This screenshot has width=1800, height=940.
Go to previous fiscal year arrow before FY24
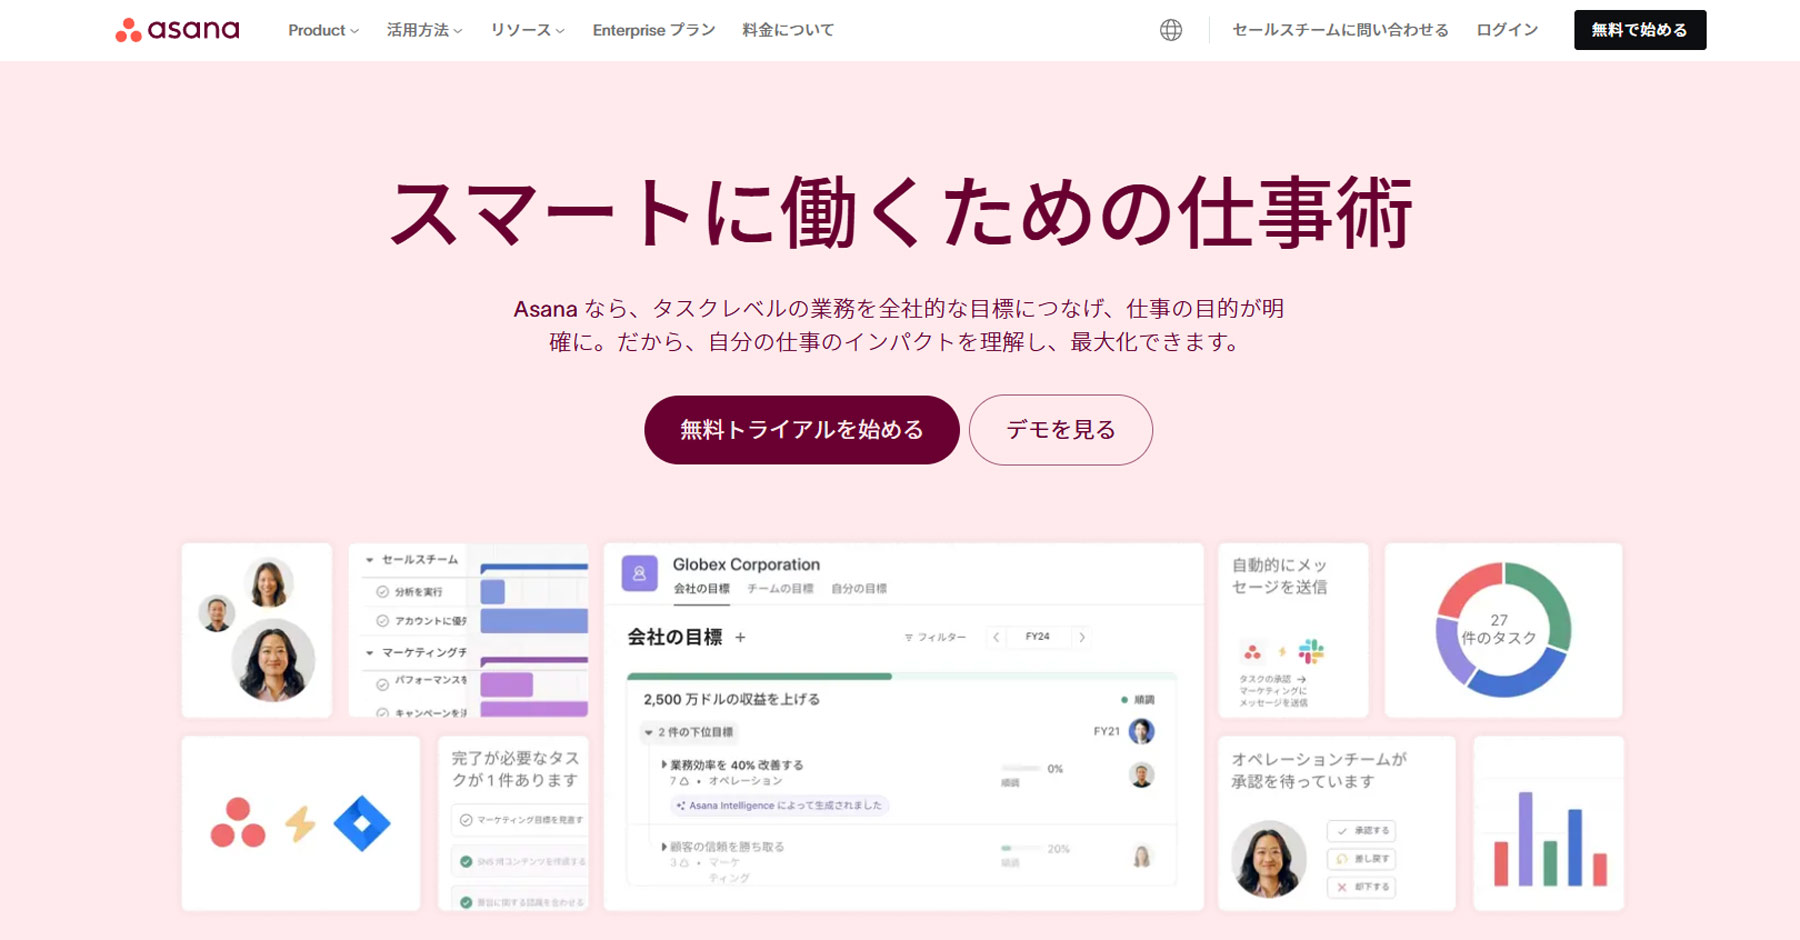[x=996, y=637]
